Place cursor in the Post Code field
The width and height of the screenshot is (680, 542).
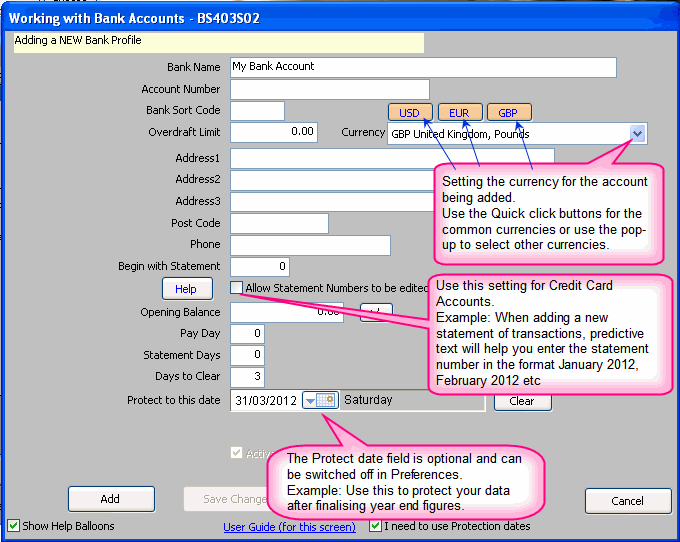(x=279, y=223)
